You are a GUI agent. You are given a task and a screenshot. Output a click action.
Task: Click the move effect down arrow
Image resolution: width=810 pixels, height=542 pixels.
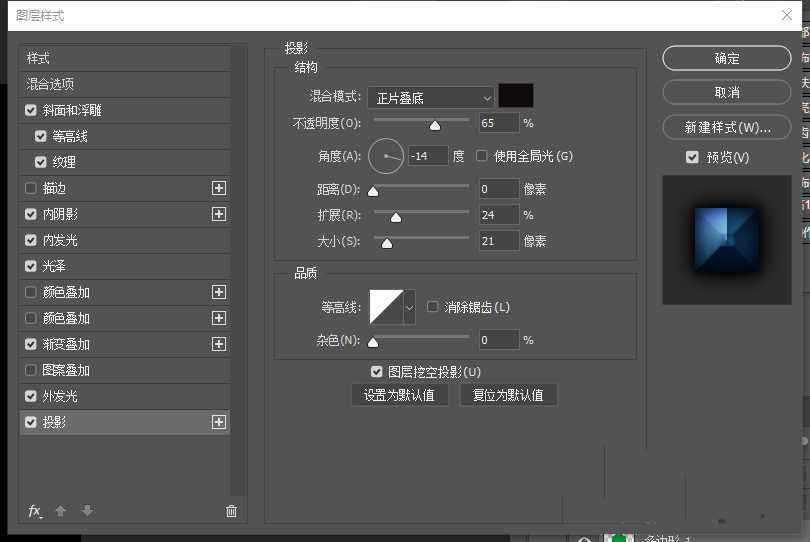coord(87,511)
